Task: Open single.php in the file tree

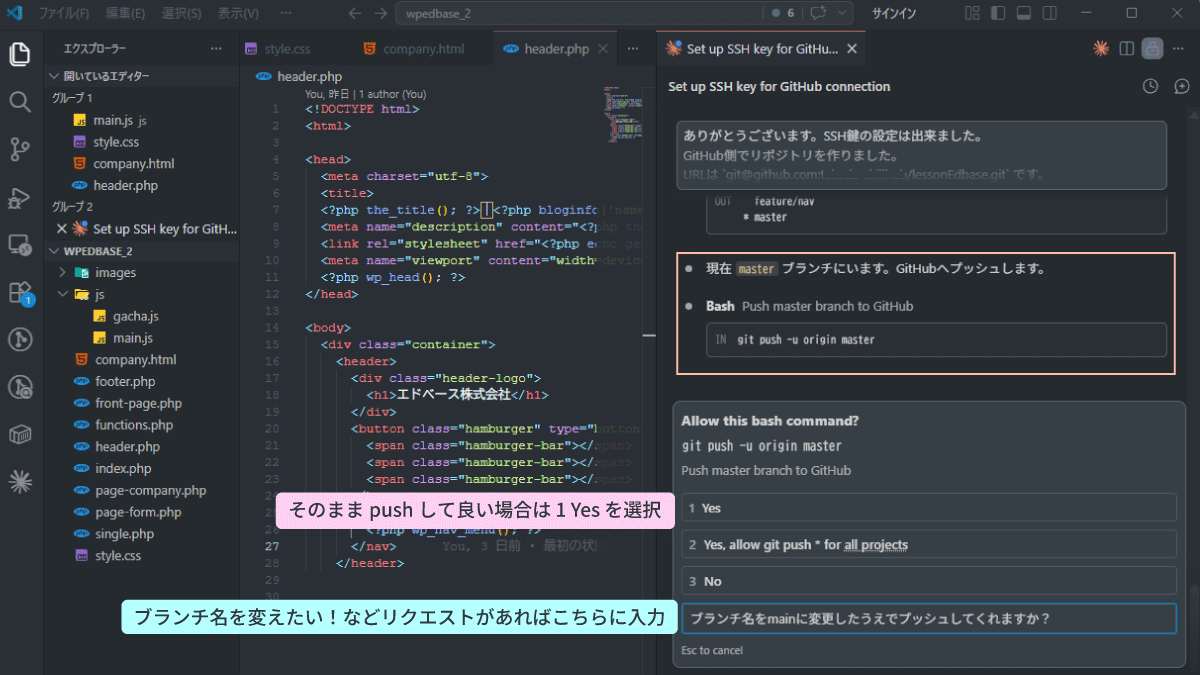Action: pyautogui.click(x=124, y=534)
